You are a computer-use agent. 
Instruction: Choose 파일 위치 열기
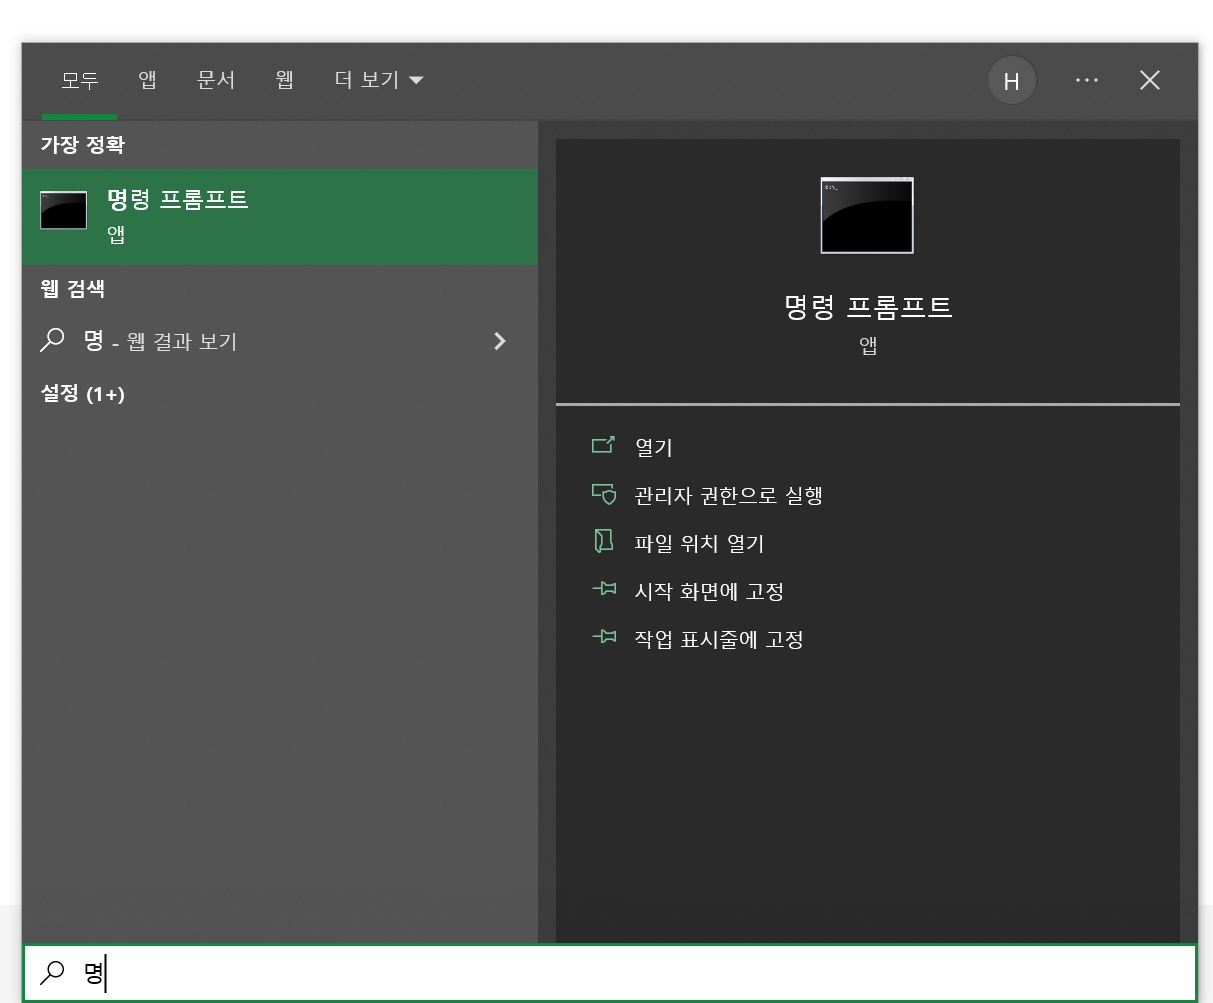coord(699,543)
